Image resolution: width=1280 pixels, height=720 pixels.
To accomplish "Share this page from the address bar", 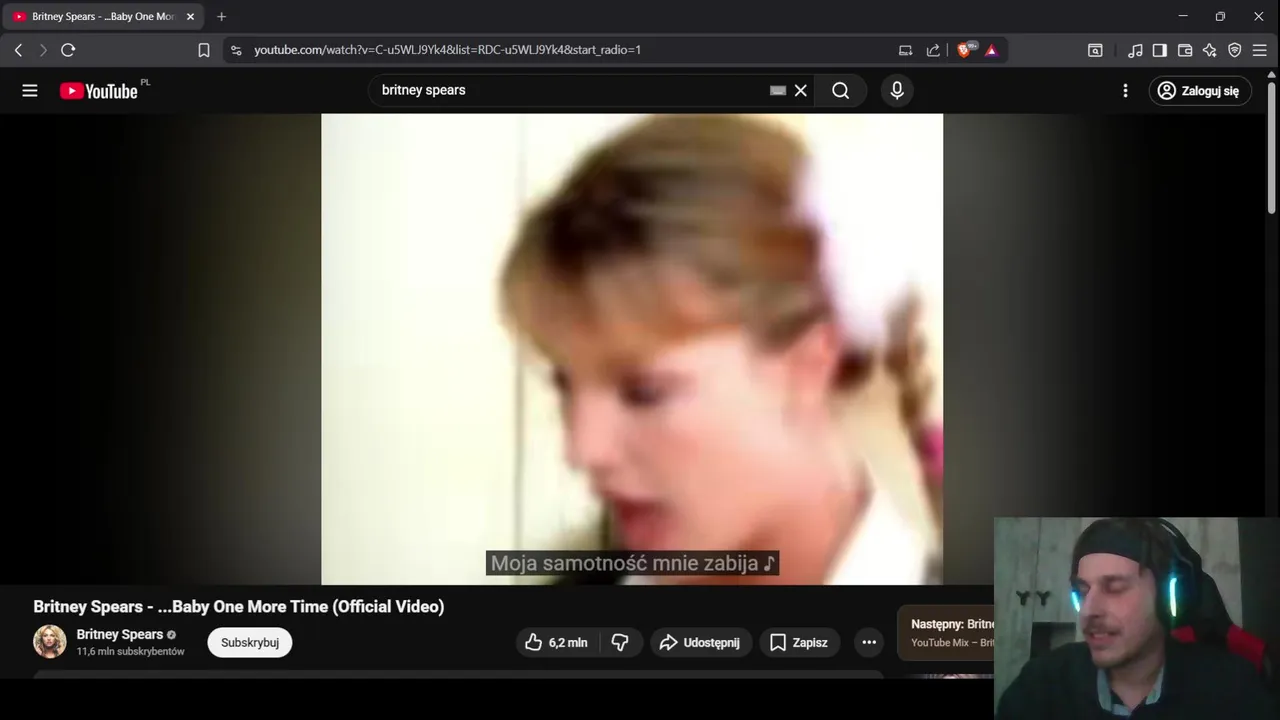I will coord(933,50).
